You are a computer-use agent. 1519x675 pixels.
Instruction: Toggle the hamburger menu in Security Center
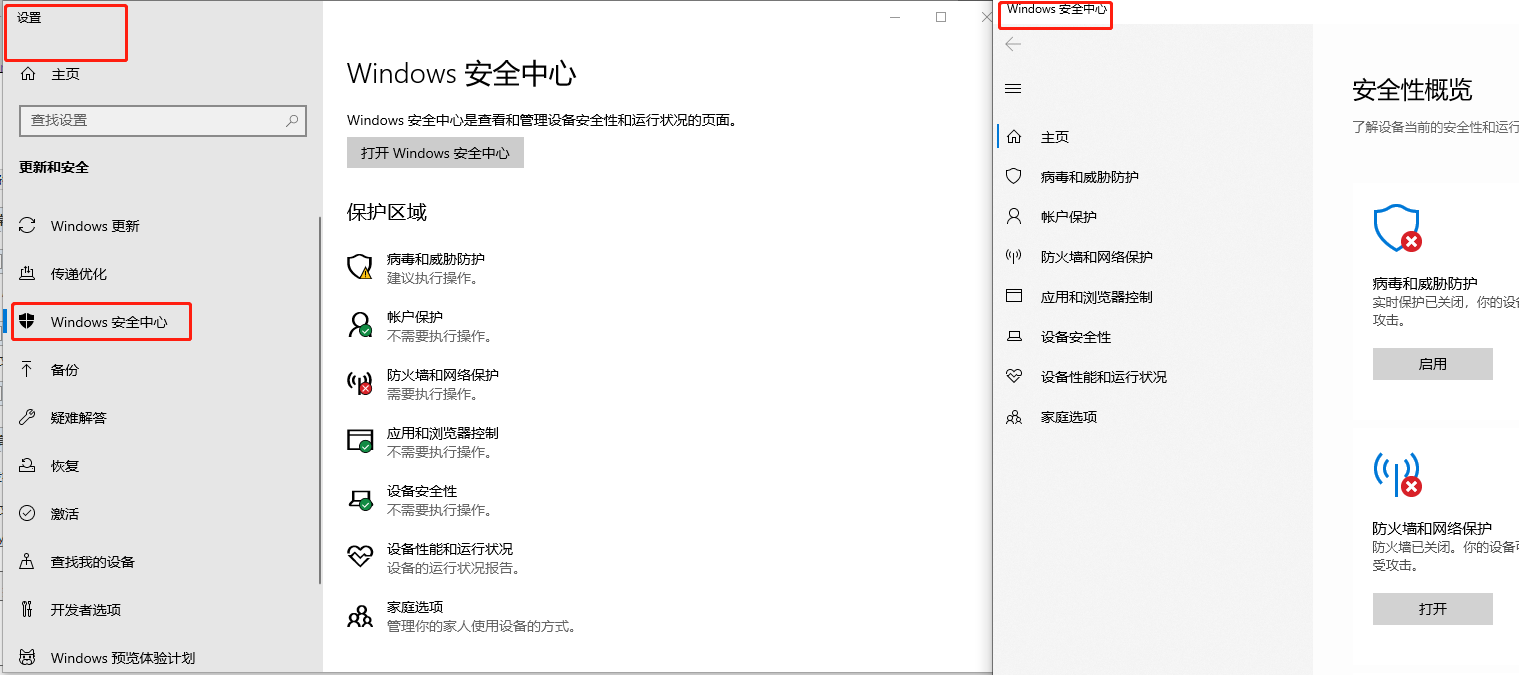click(1013, 89)
